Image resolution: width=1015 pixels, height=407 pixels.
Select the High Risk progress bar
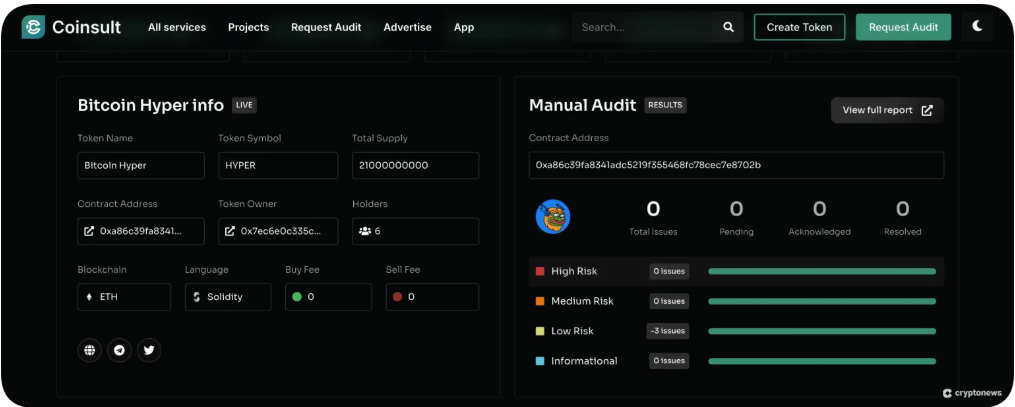[821, 271]
